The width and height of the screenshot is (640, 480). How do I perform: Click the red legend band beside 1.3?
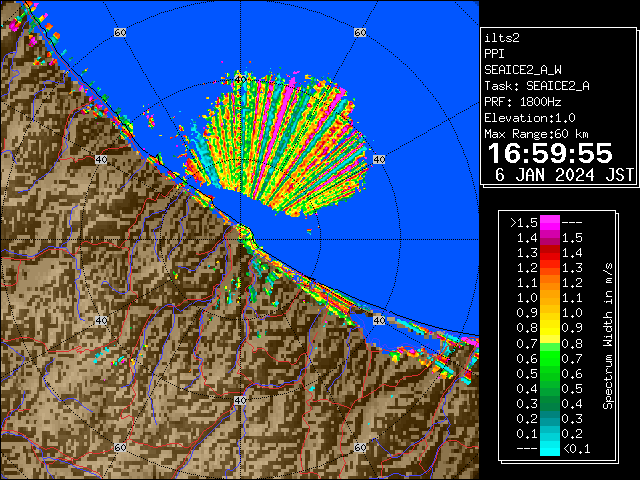(x=550, y=253)
